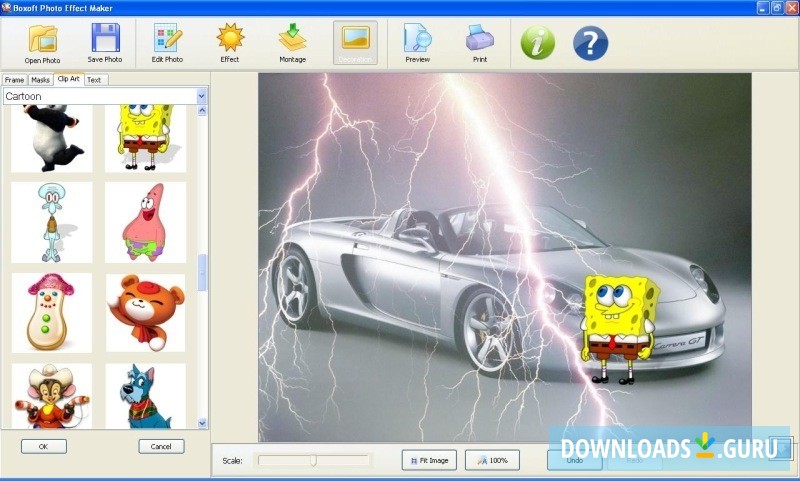Pick the SpongeBob clip art thumbnail

coord(145,138)
